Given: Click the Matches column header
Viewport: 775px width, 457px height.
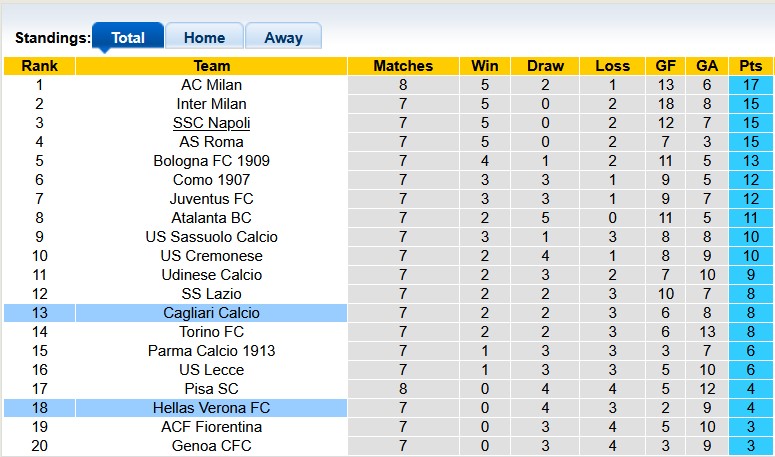Looking at the screenshot, I should 403,66.
